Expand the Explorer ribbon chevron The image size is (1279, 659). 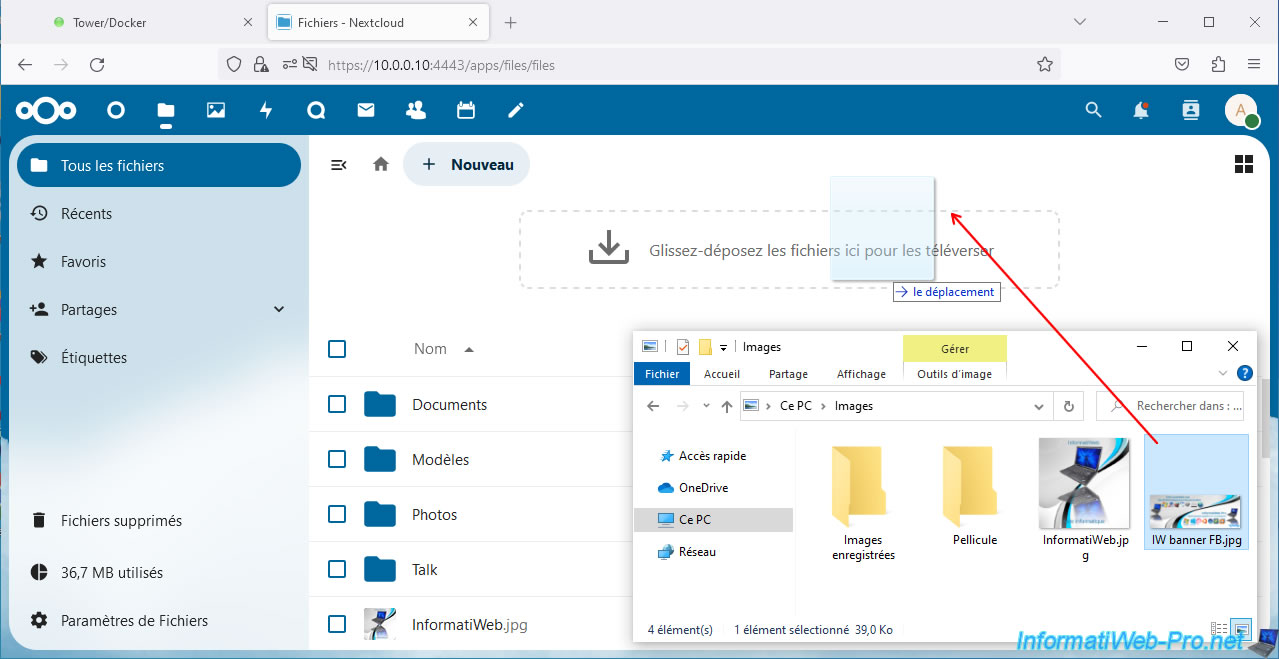tap(1222, 373)
